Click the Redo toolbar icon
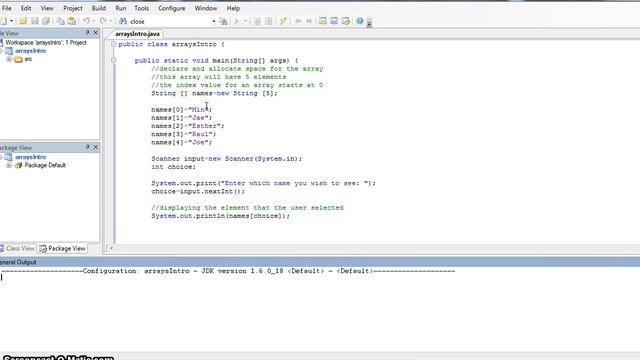The width and height of the screenshot is (640, 360). click(103, 21)
